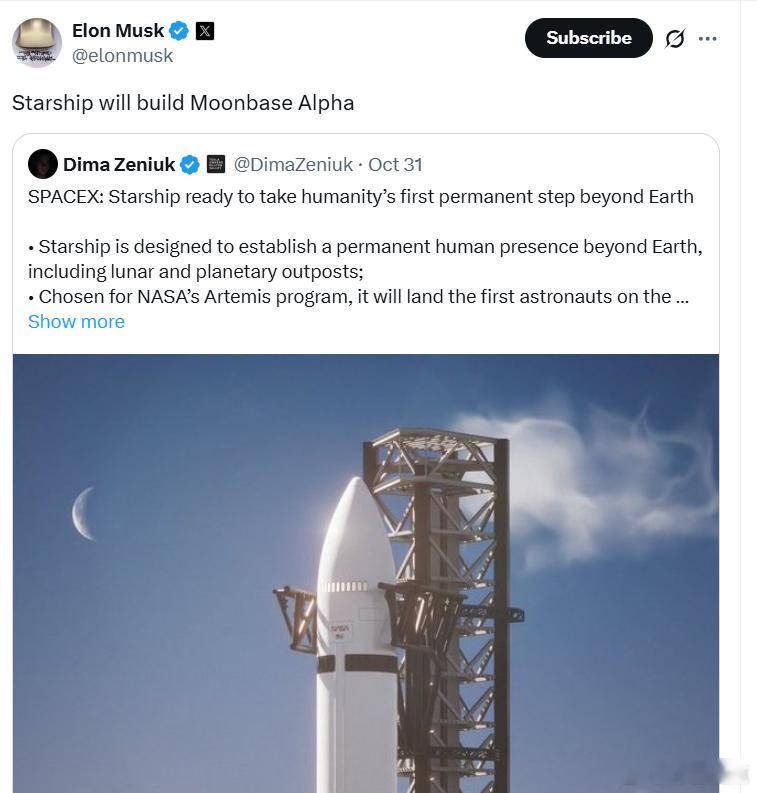757x793 pixels.
Task: Click the Oct 31 timestamp
Action: (x=395, y=164)
